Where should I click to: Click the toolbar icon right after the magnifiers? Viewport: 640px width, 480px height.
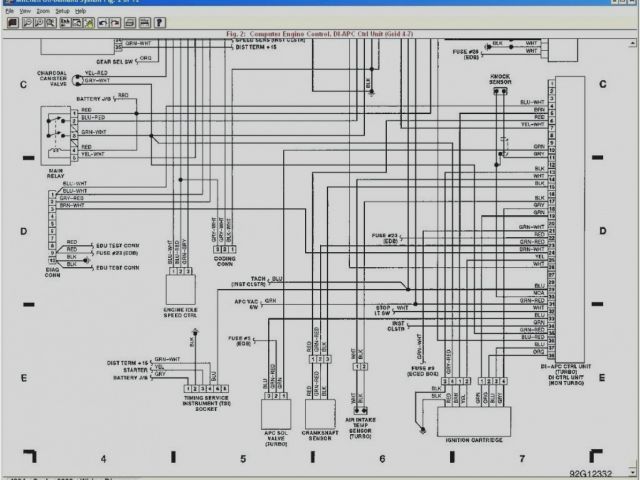(x=65, y=22)
